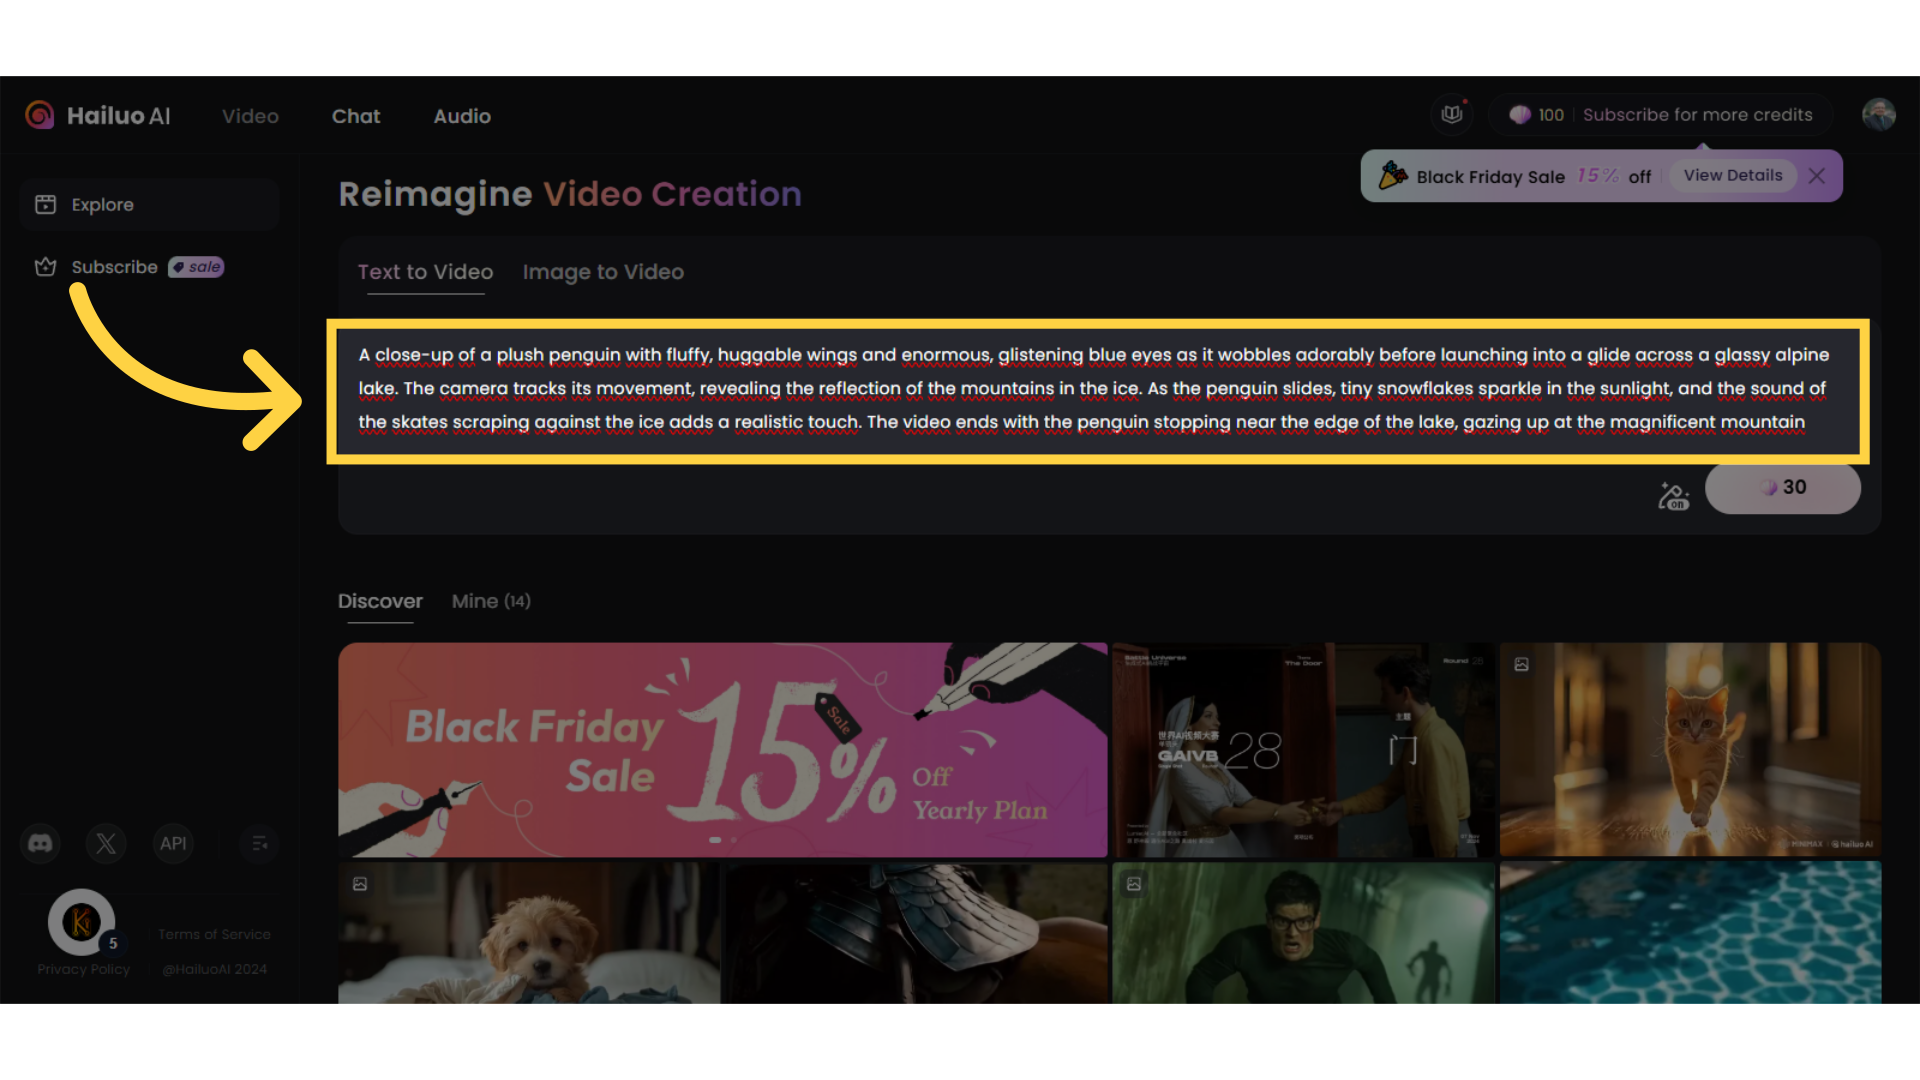
Task: Open the GAIVE 28 video thumbnail
Action: point(1303,750)
